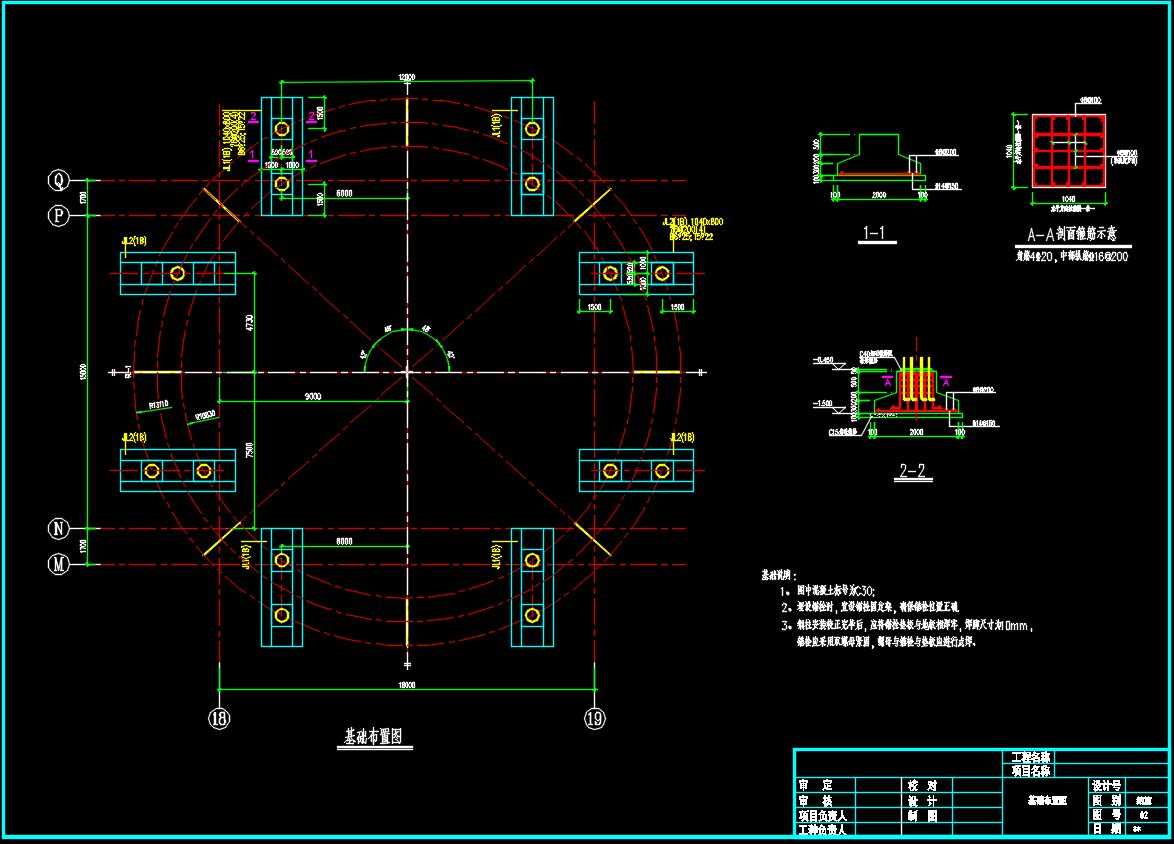Click the 工程名称 field in title block

point(1030,757)
